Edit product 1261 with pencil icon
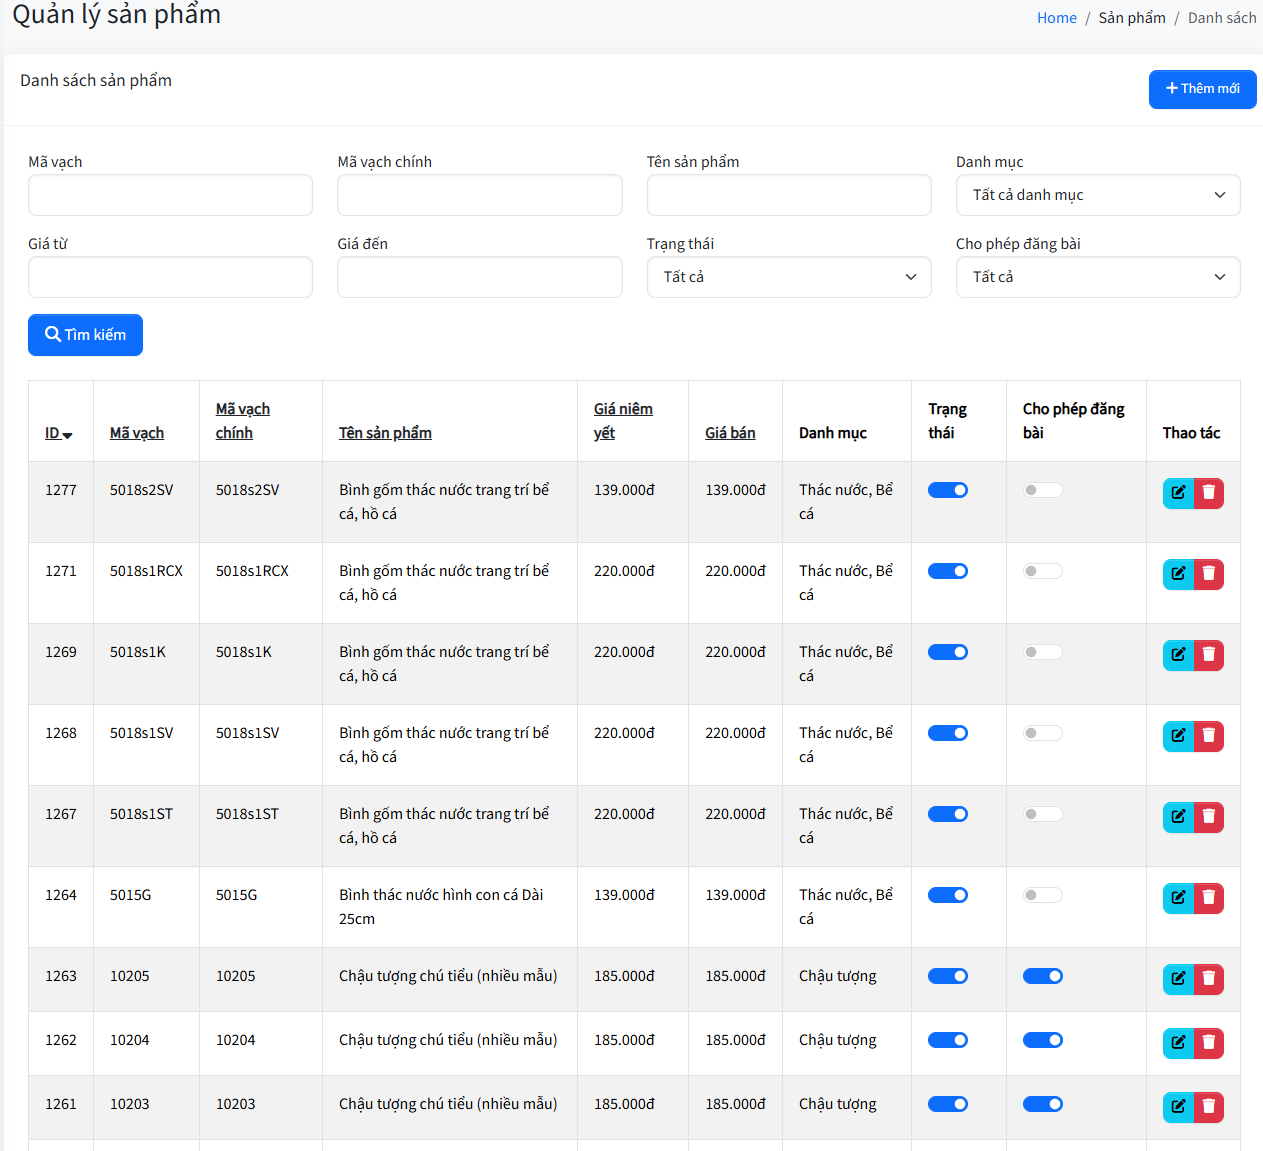 click(1178, 1107)
